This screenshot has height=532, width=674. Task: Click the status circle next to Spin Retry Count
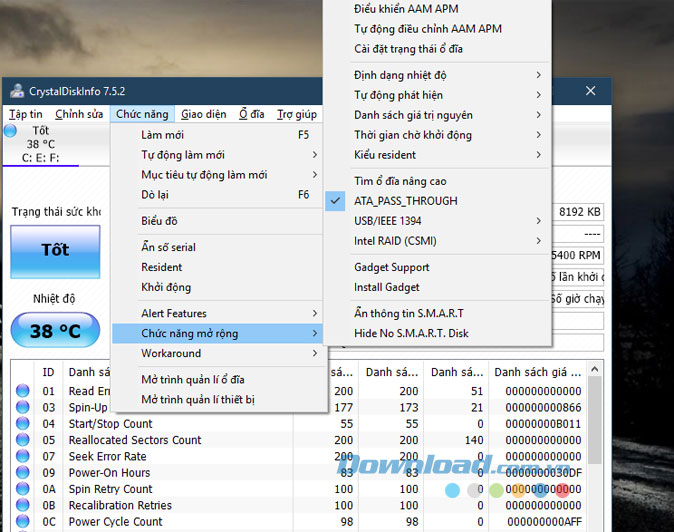coord(22,489)
